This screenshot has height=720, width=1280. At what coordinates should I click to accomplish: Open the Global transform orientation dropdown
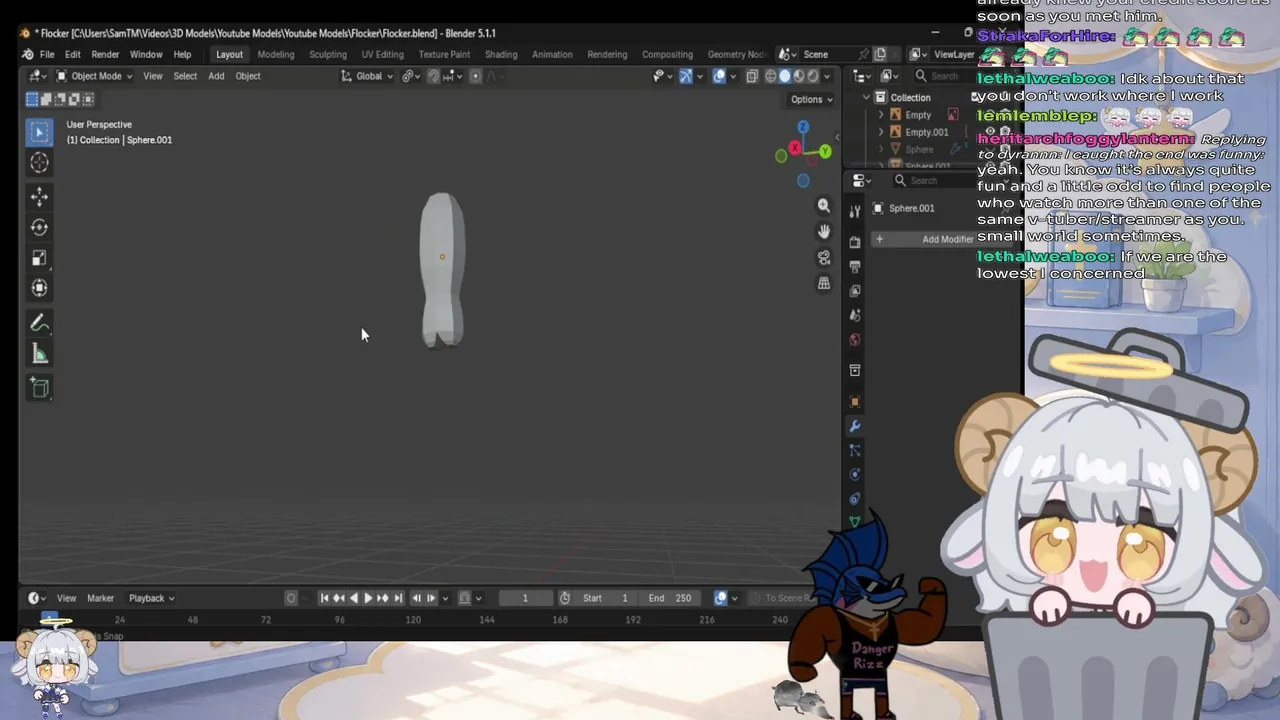pyautogui.click(x=368, y=76)
